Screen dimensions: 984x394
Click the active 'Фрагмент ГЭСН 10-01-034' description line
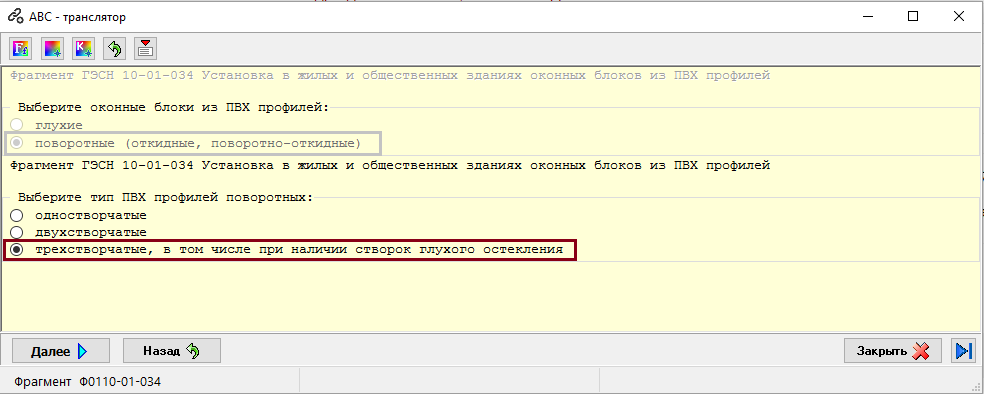390,166
